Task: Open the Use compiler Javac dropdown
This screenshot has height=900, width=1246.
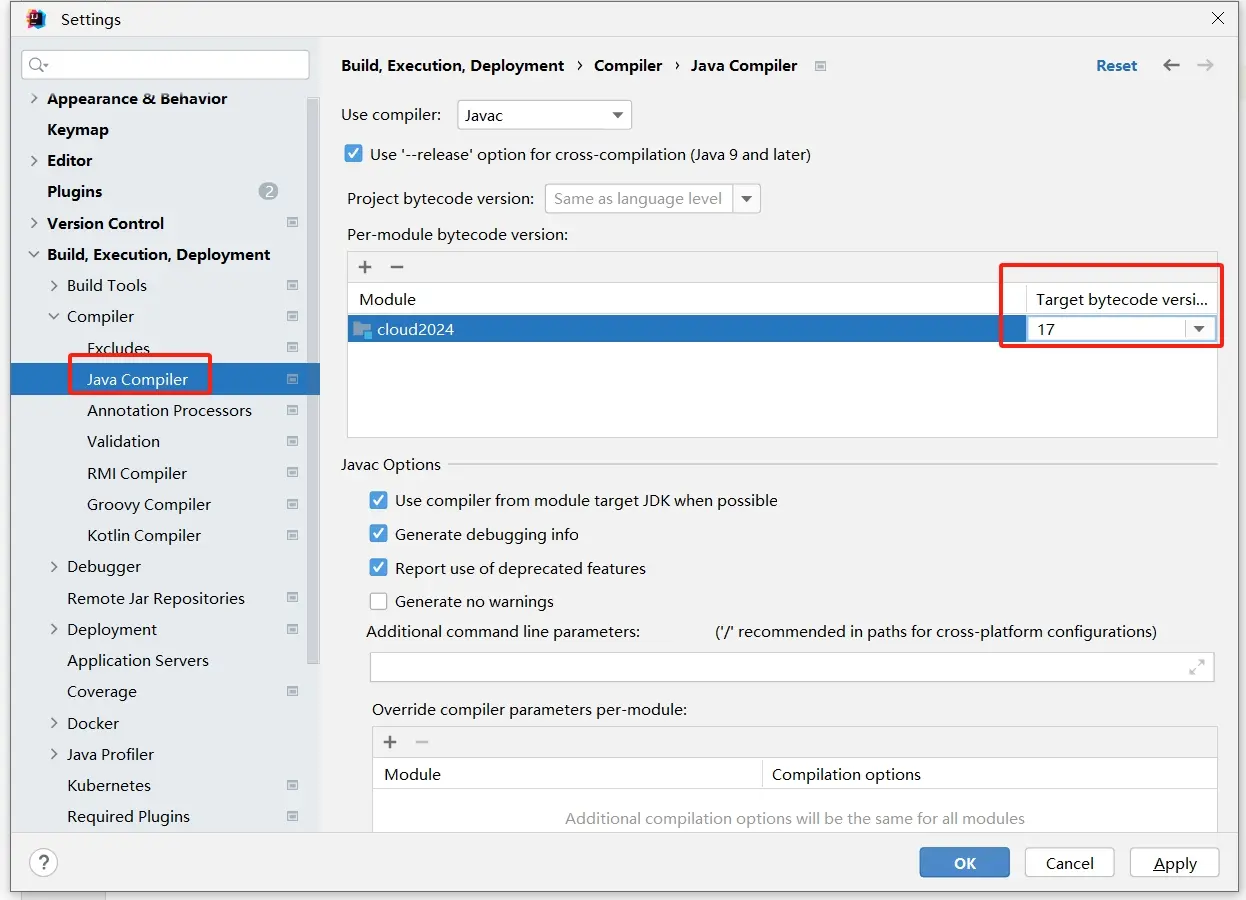Action: click(x=544, y=115)
